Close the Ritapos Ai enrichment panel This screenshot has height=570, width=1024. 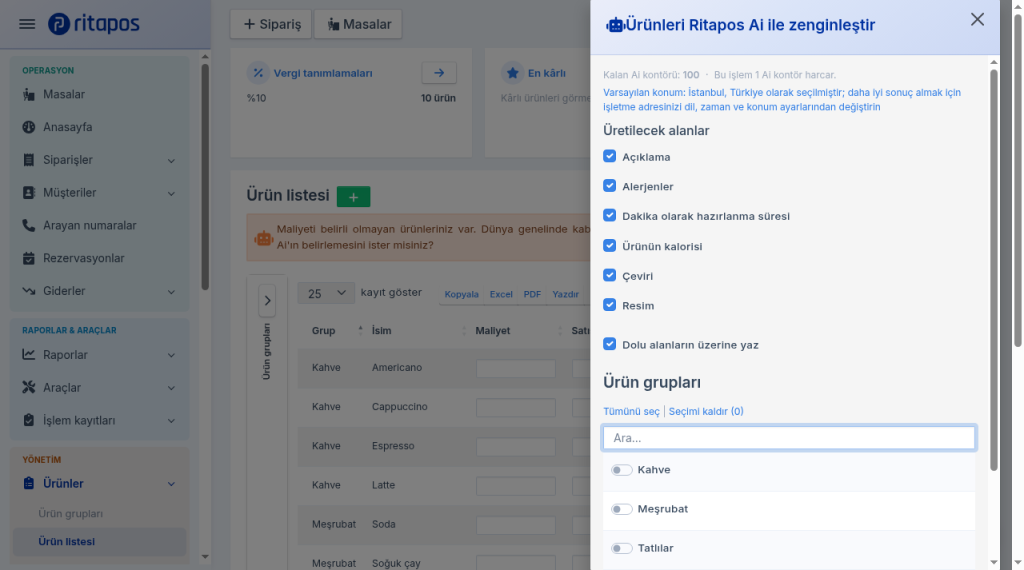(977, 20)
